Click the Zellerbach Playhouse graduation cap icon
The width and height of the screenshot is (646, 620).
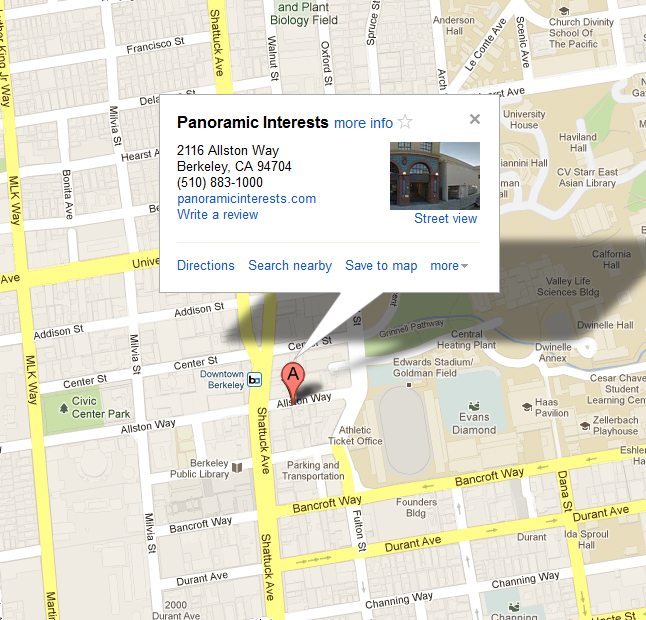pyautogui.click(x=585, y=426)
